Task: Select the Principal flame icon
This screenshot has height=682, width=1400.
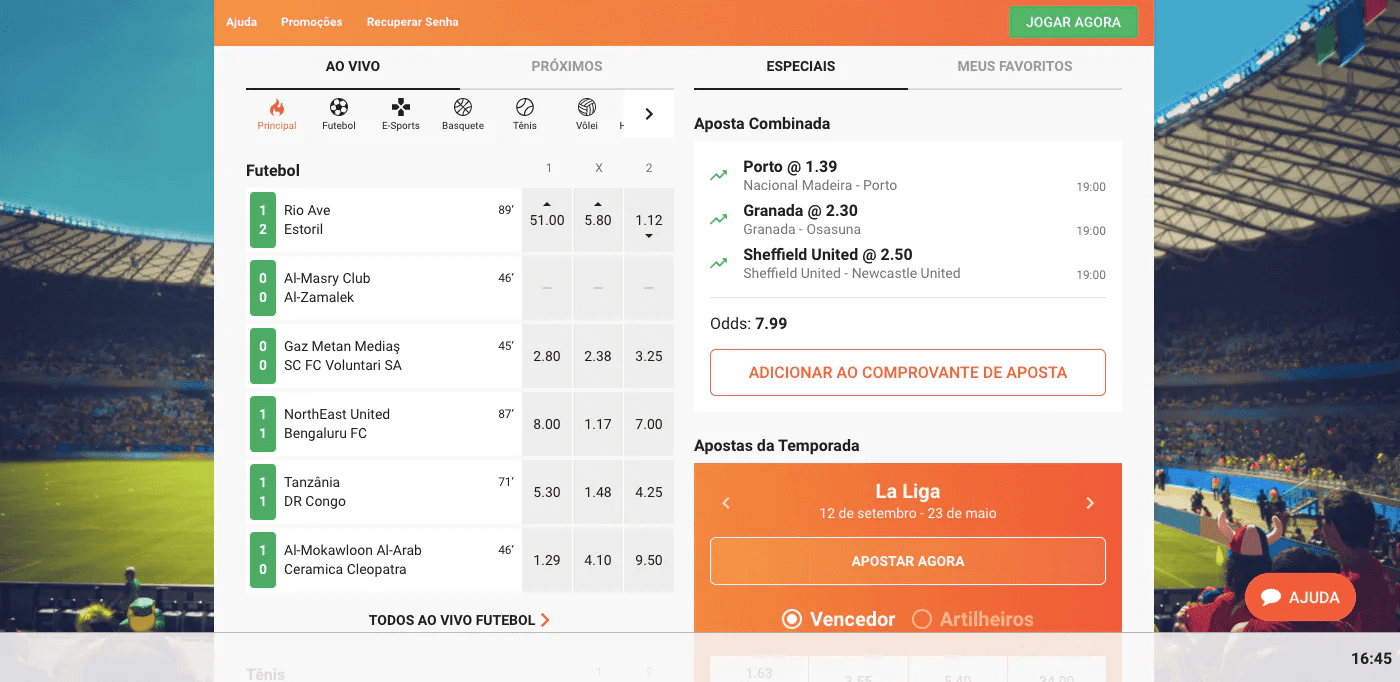Action: [x=277, y=107]
